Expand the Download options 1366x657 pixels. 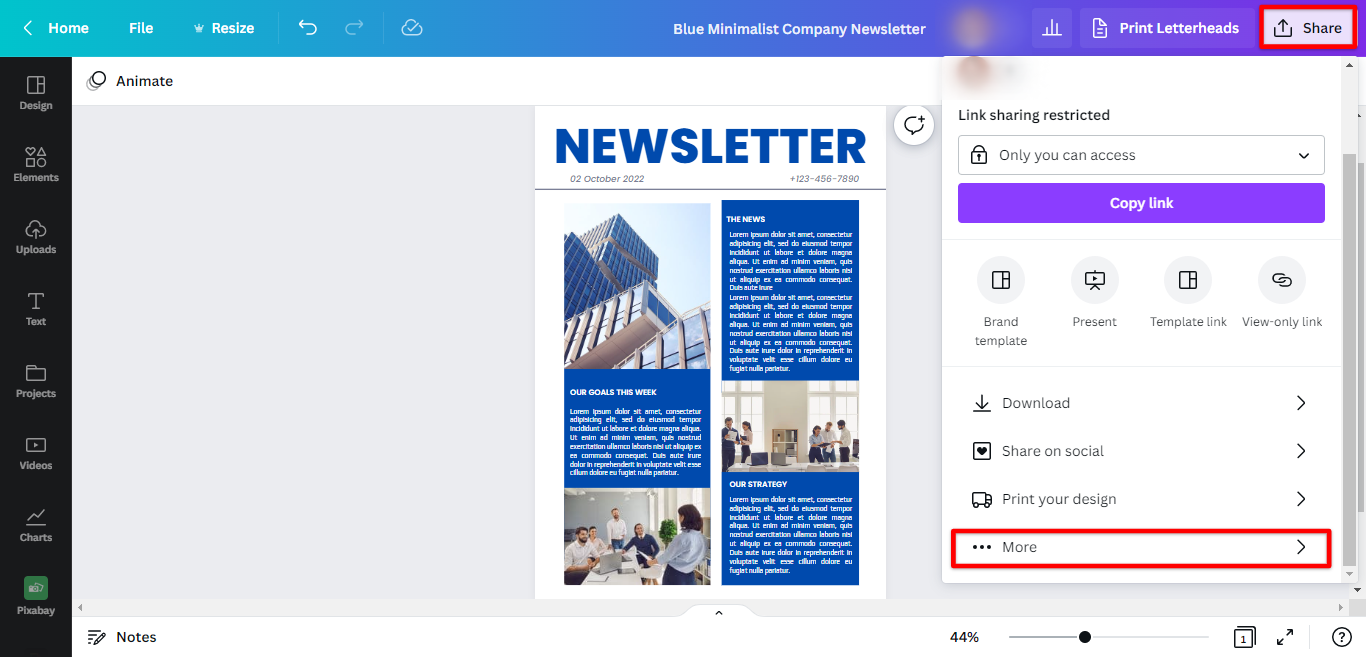[1141, 402]
